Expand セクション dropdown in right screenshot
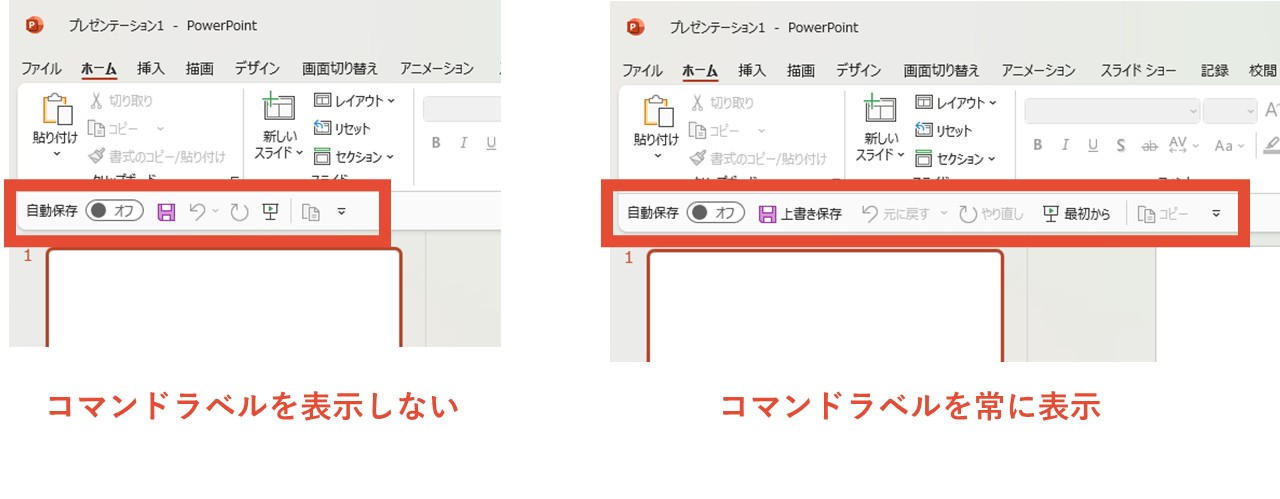 [992, 159]
